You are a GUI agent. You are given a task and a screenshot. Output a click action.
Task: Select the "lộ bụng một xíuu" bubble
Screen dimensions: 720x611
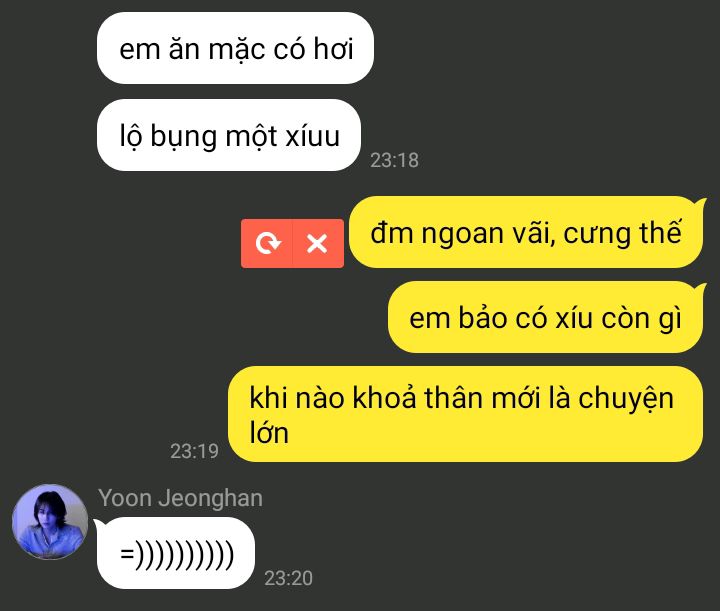tap(229, 135)
